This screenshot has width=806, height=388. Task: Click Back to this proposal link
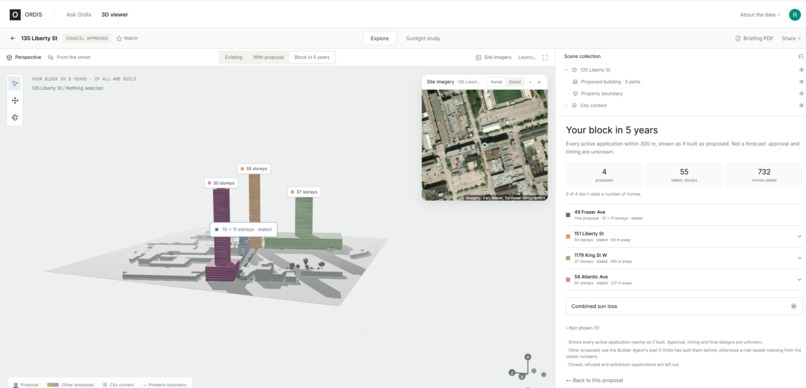click(594, 380)
